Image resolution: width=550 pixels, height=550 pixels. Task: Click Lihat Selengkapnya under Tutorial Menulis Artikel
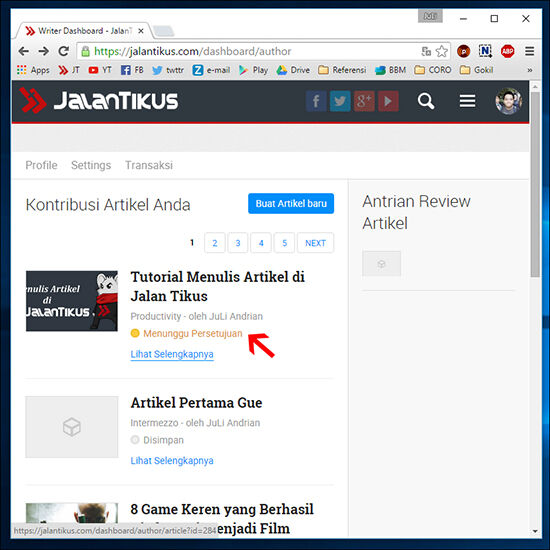coord(172,354)
